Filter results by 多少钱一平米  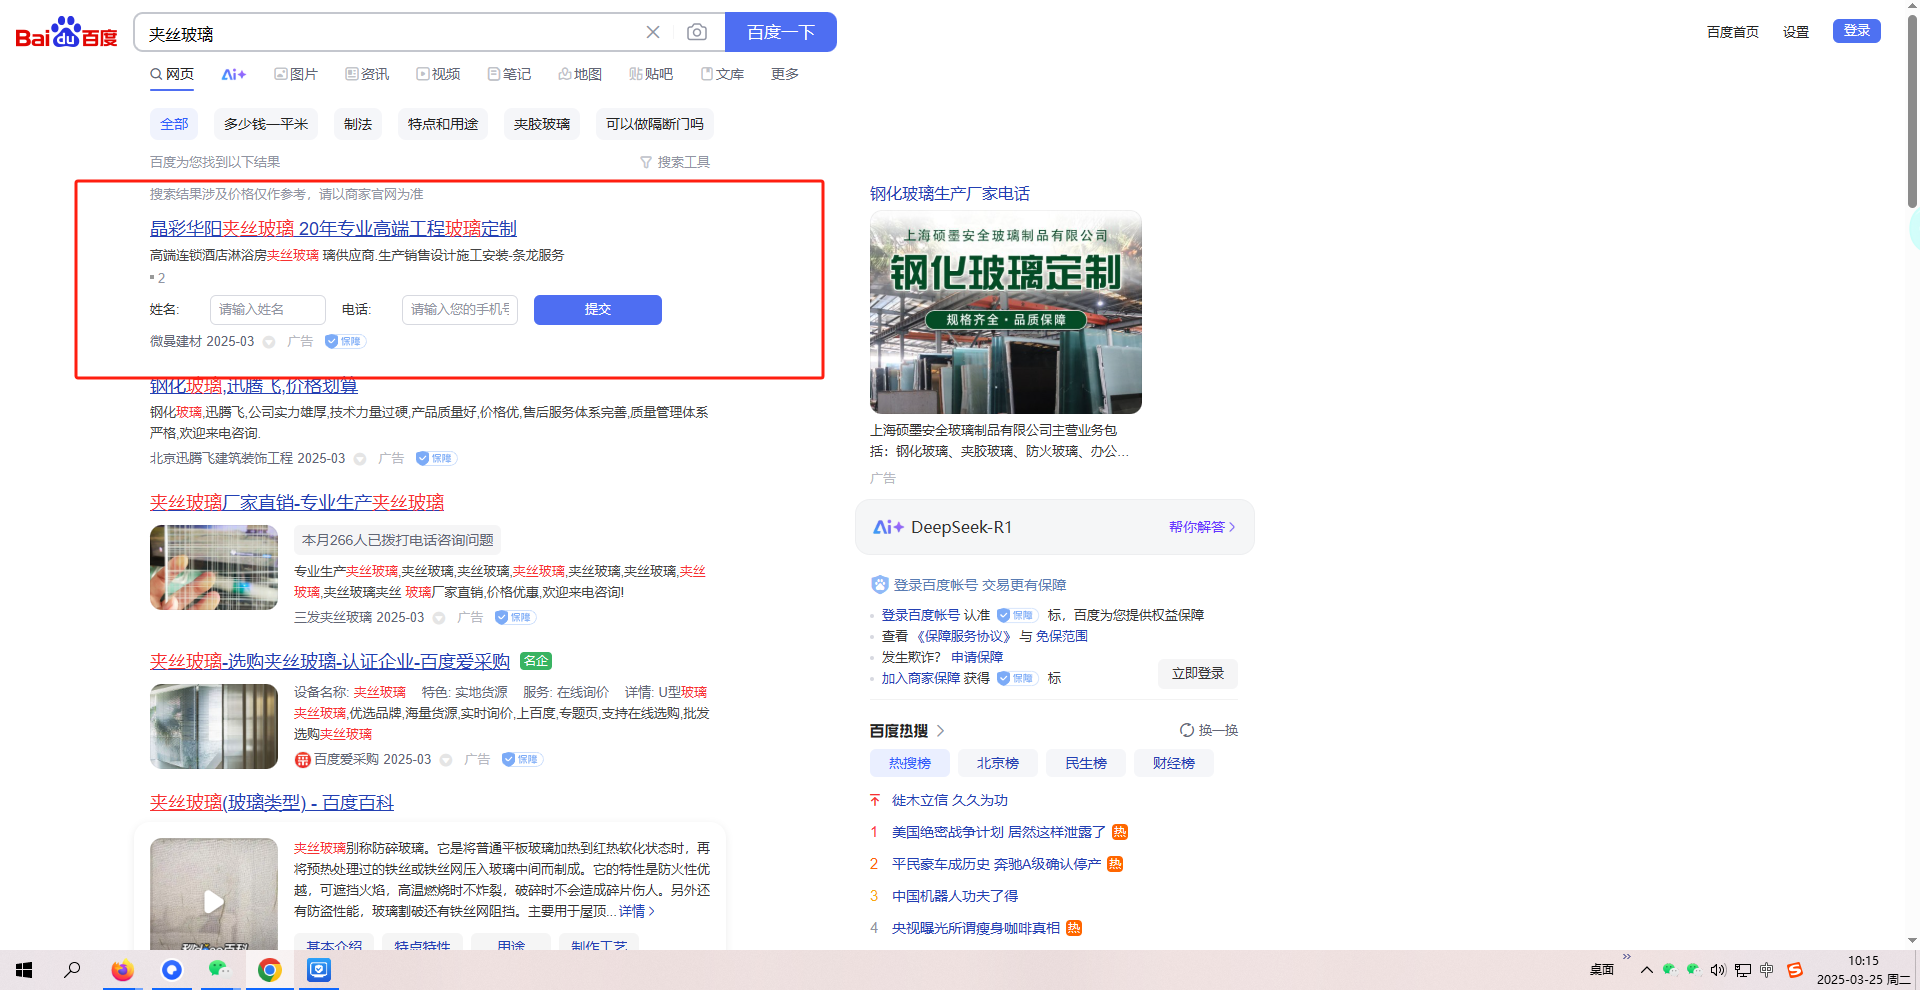click(266, 124)
